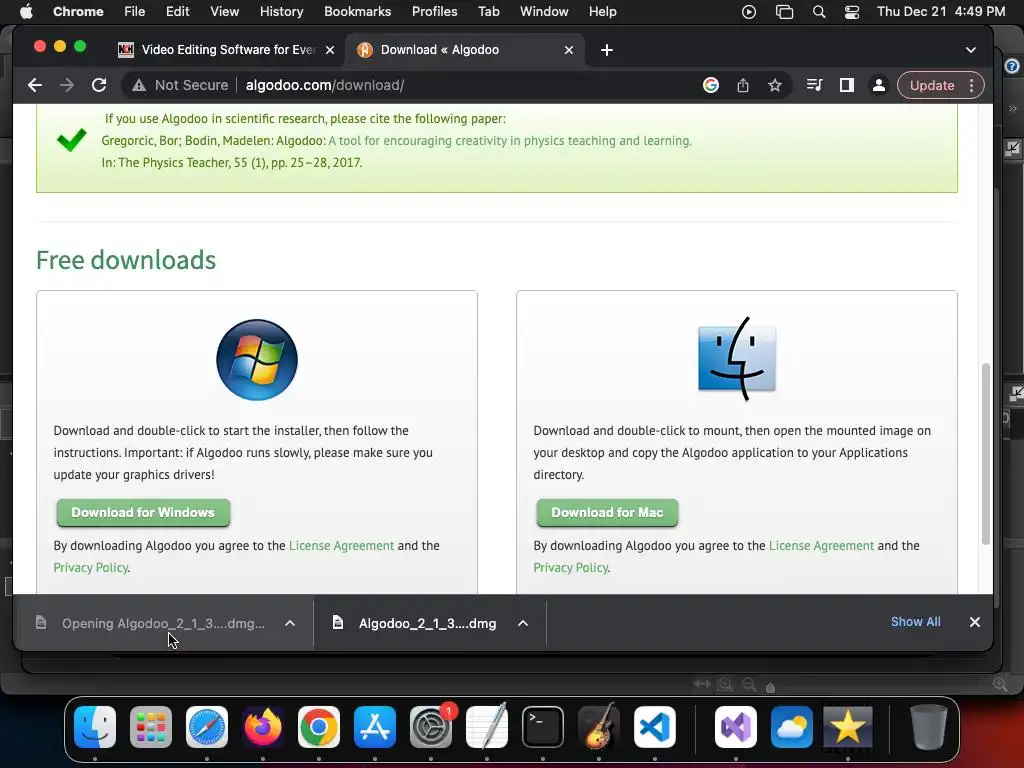Open Privacy Policy link under Mac download
Image resolution: width=1024 pixels, height=768 pixels.
(x=571, y=568)
